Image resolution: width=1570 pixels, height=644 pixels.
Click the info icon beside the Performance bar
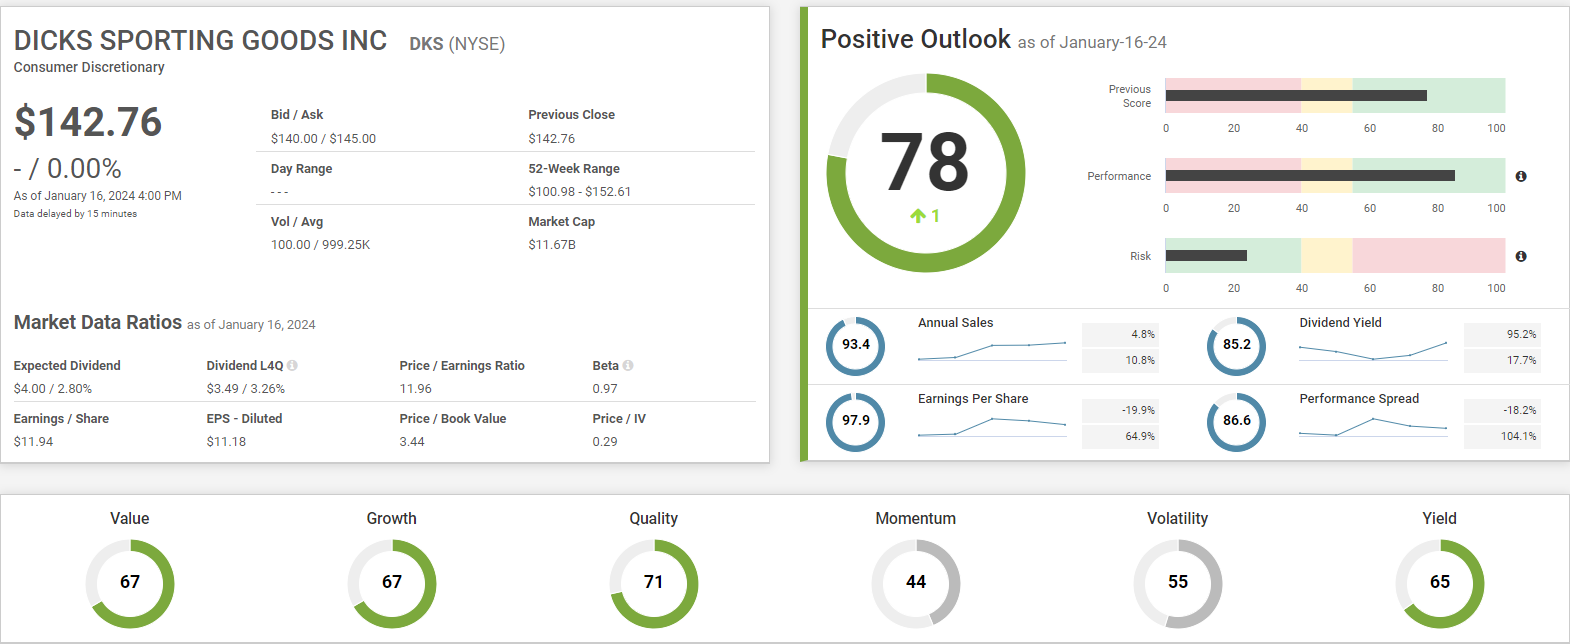coord(1521,176)
